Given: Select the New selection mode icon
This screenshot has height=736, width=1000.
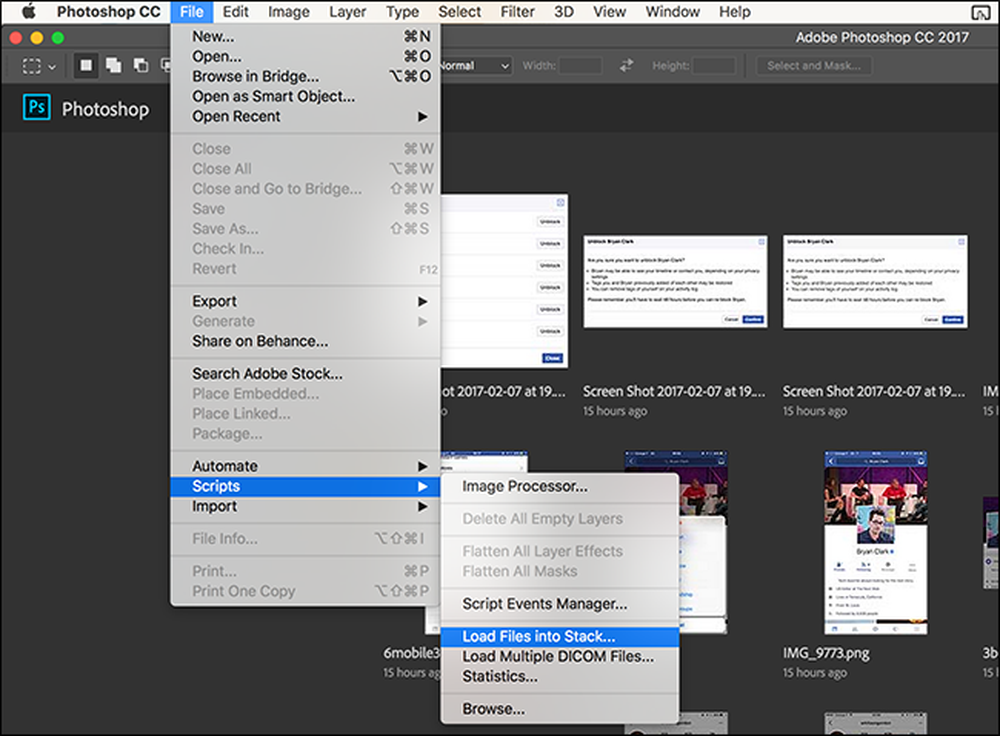Looking at the screenshot, I should 86,65.
